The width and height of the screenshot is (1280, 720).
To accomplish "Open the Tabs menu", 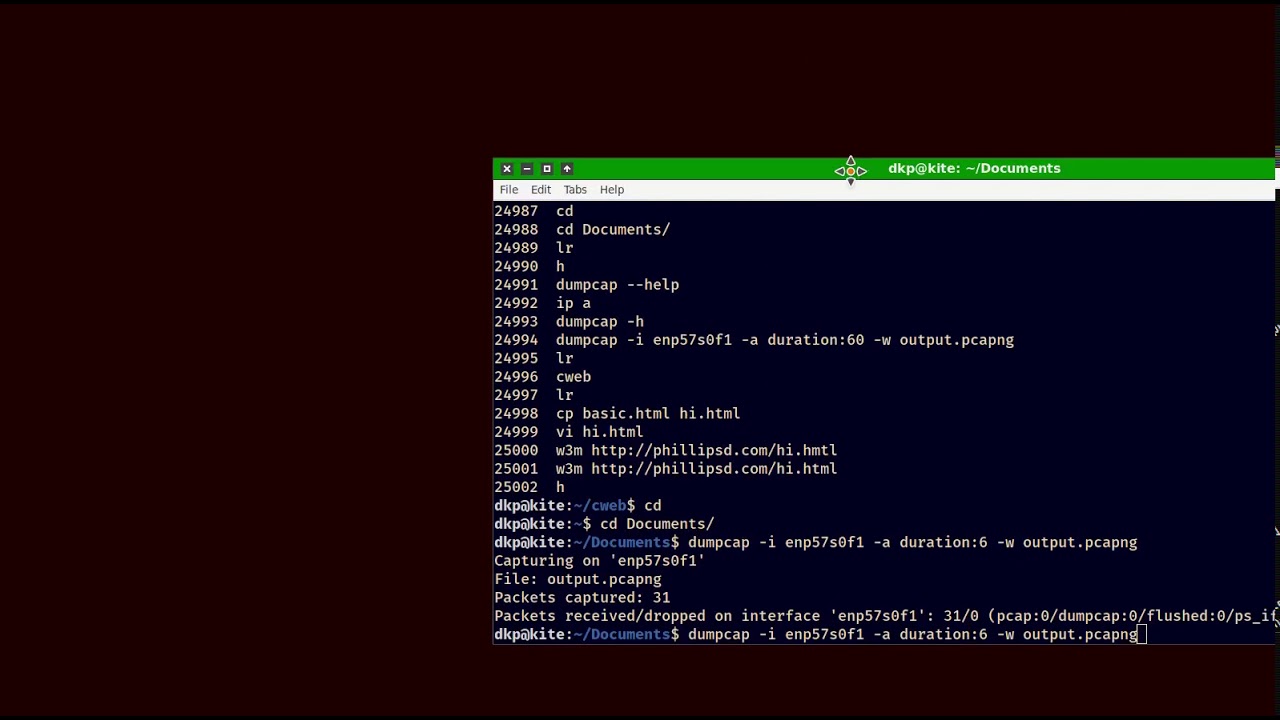I will coord(575,190).
